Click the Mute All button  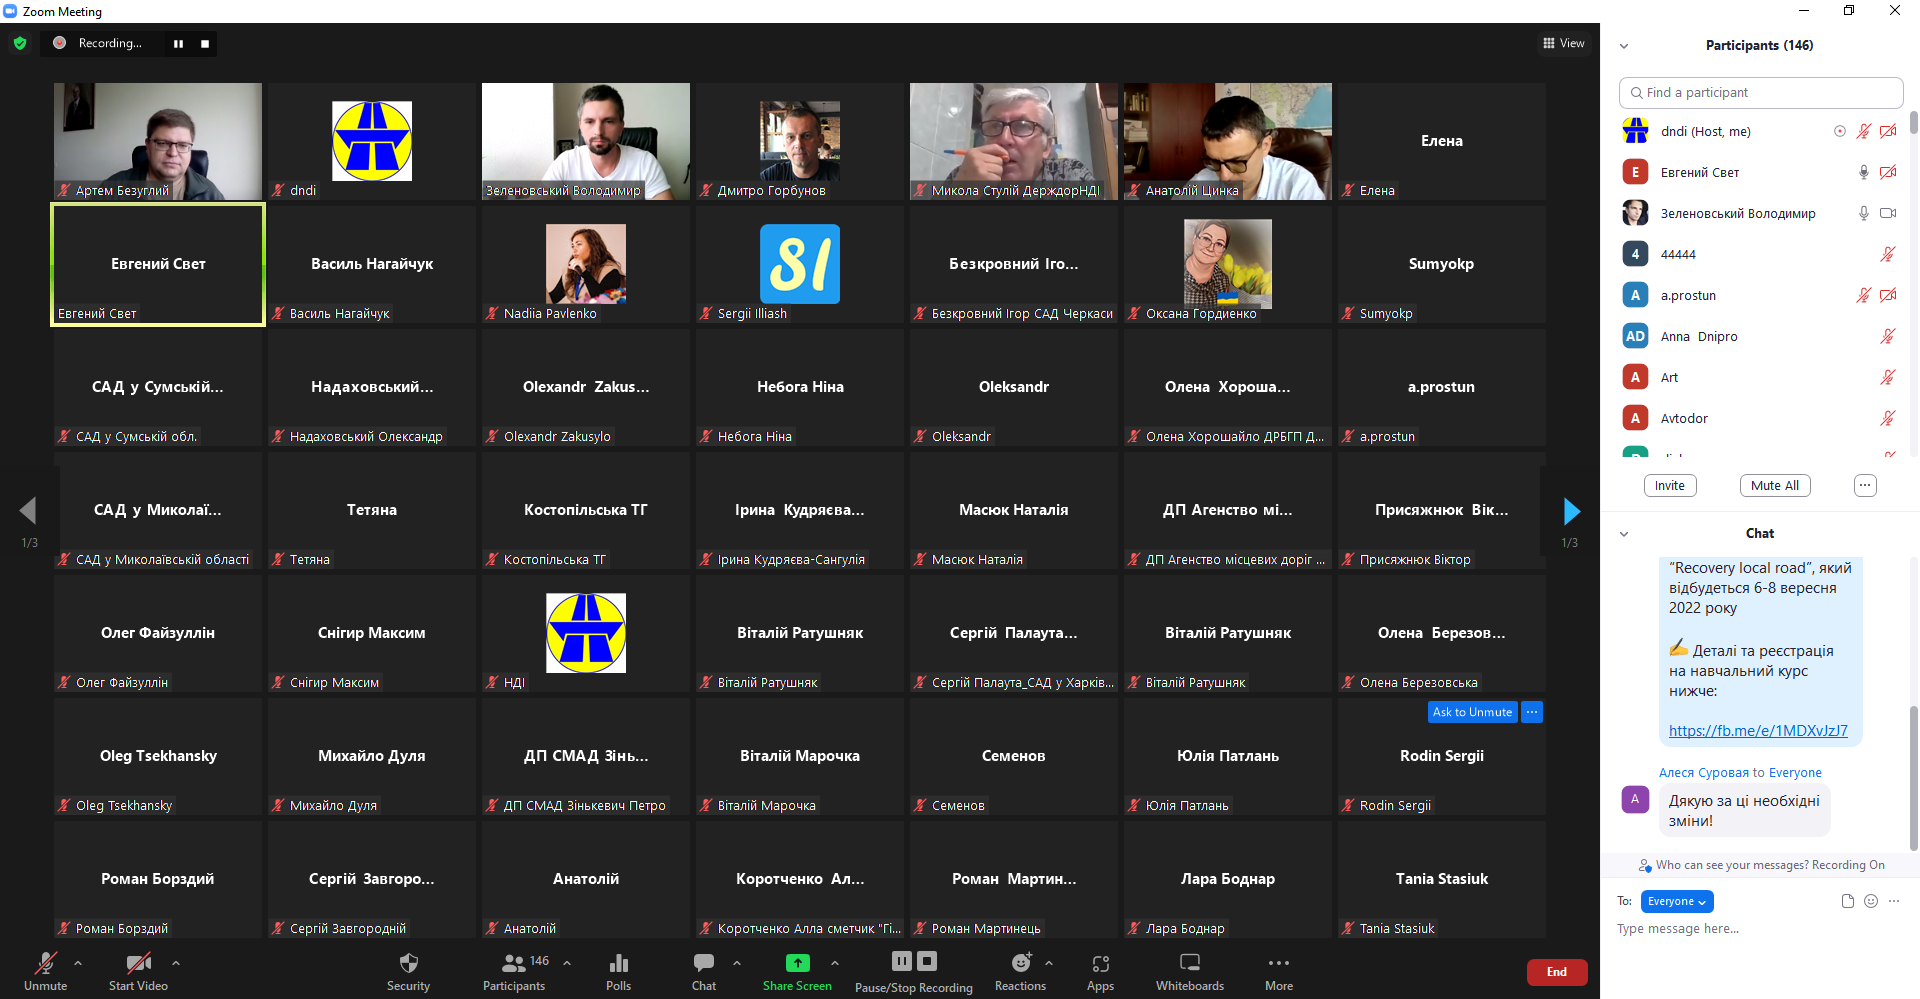click(1774, 485)
